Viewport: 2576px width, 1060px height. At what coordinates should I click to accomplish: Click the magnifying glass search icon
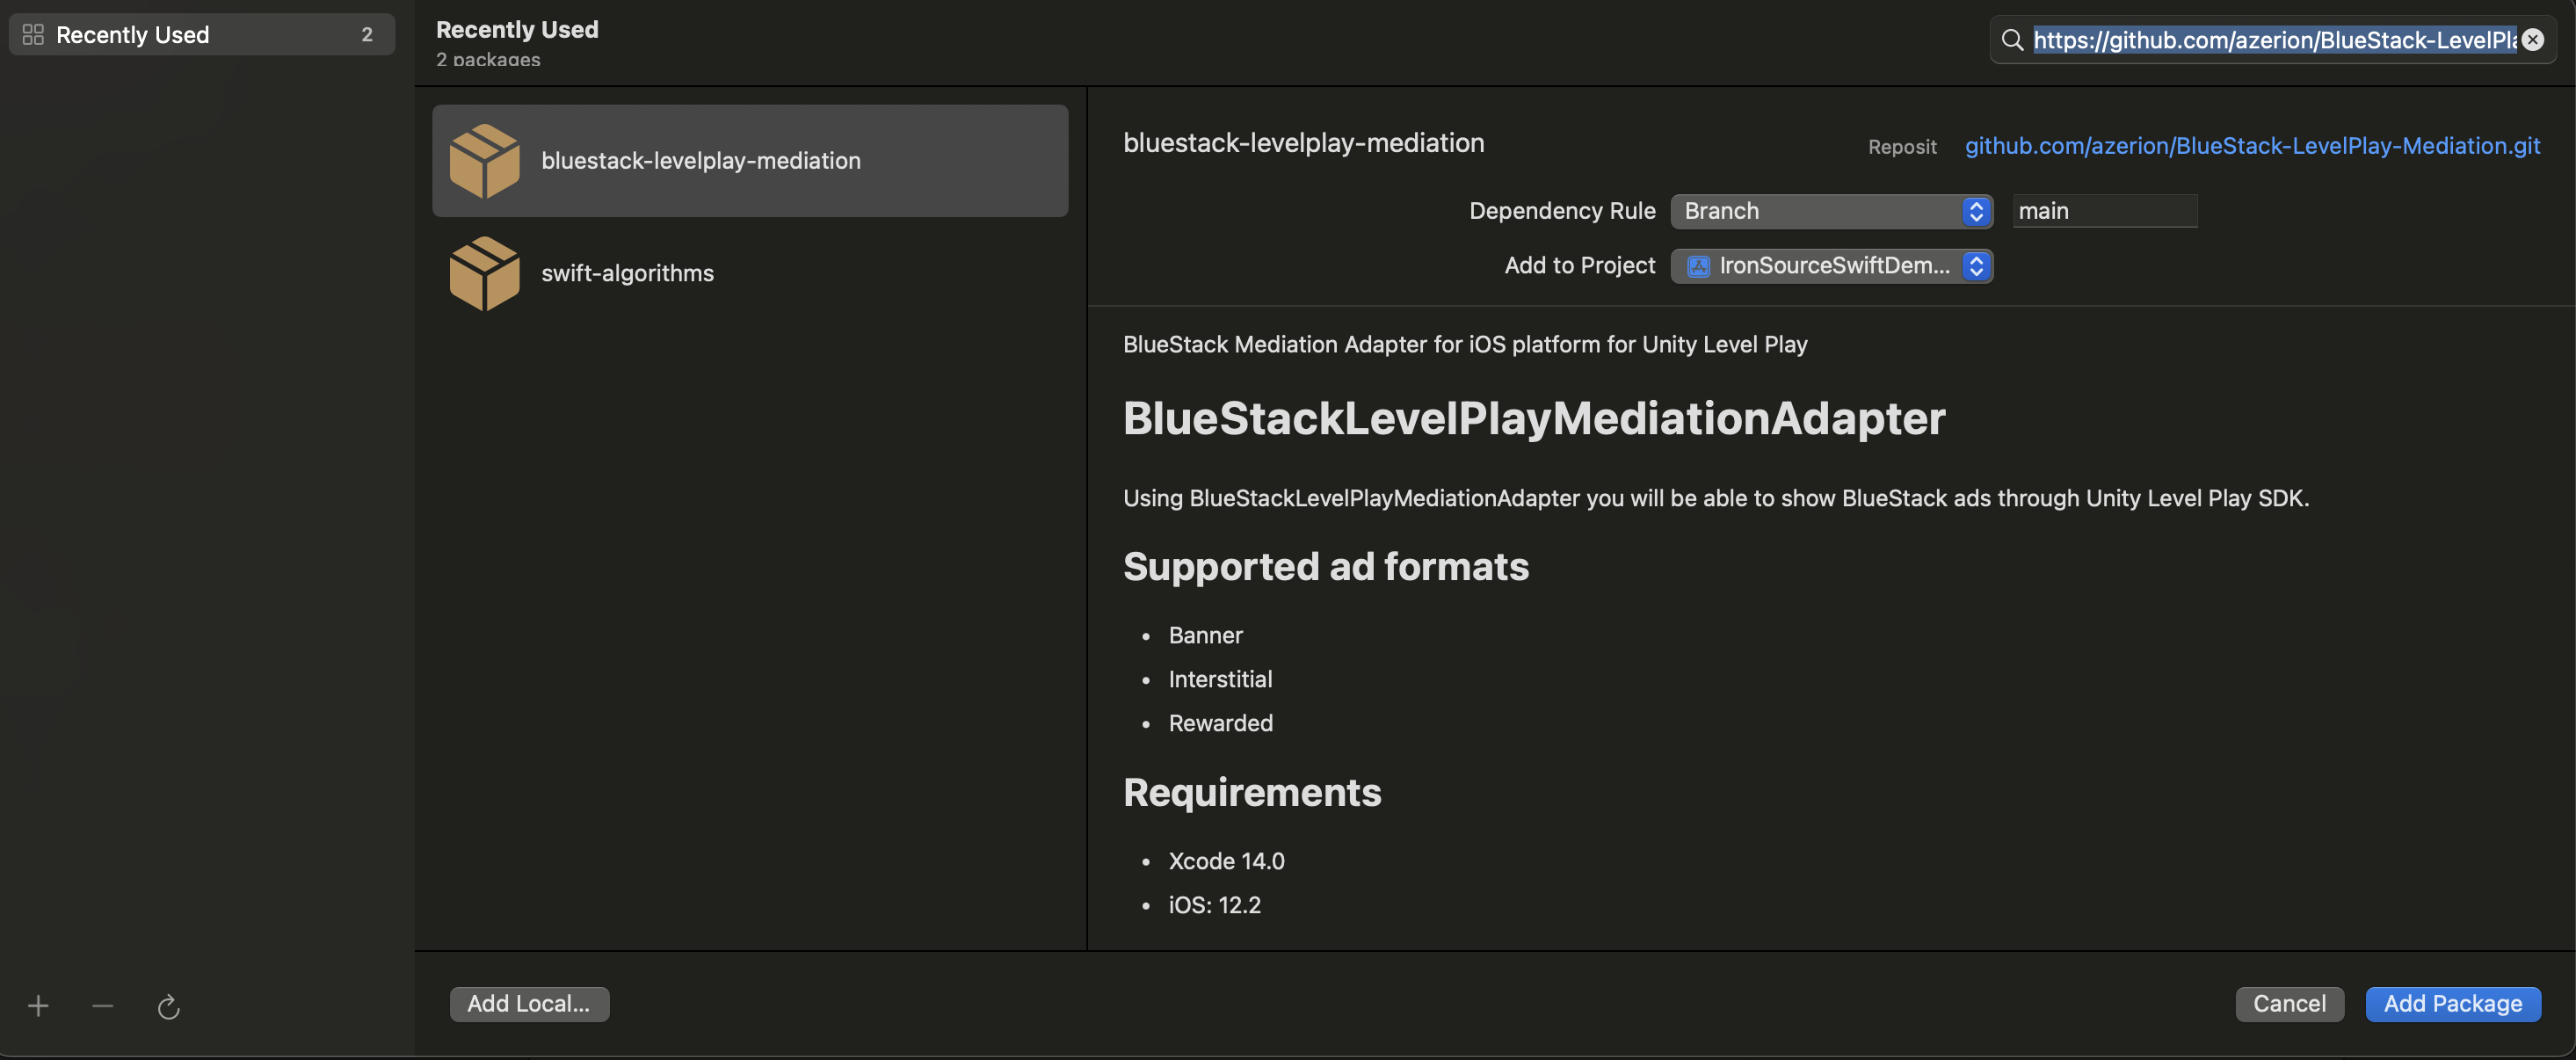click(2012, 40)
